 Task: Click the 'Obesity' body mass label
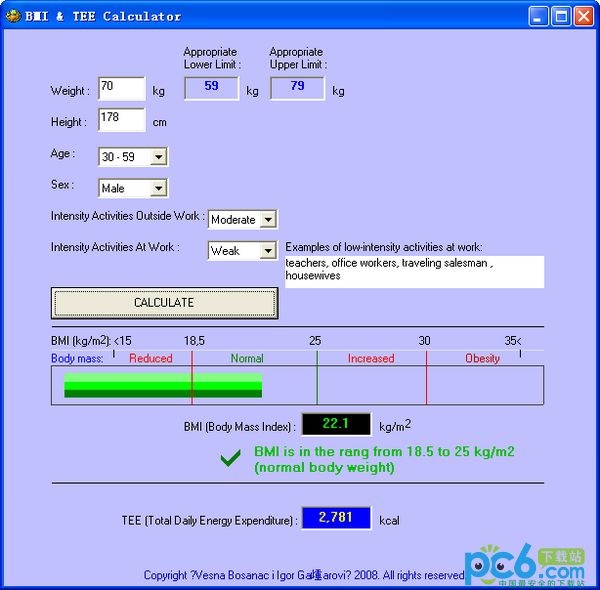(483, 358)
